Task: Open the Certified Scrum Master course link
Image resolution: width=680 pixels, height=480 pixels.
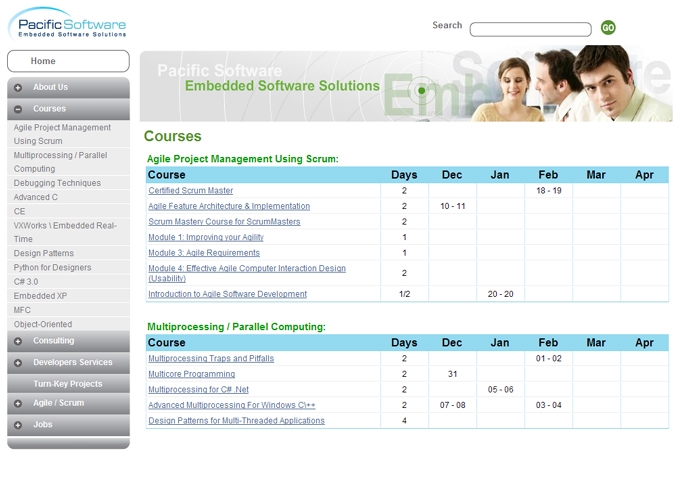Action: [190, 191]
